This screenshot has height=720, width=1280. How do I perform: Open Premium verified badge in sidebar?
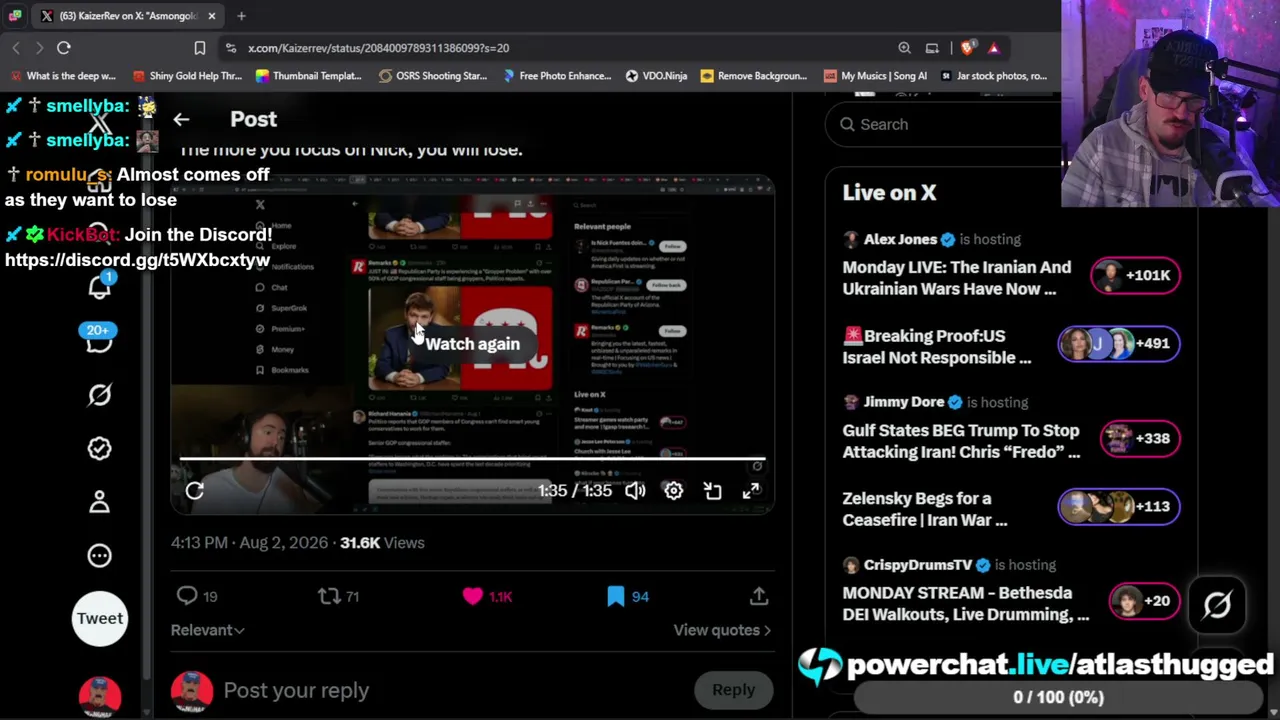click(99, 448)
